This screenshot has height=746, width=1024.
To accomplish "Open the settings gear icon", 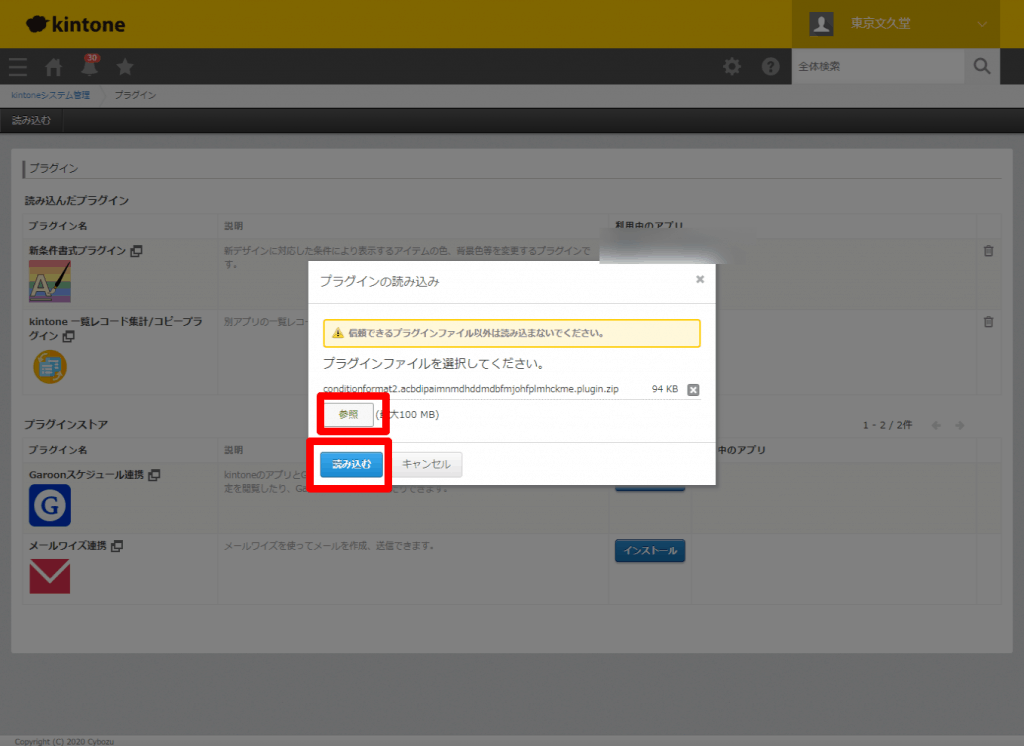I will (733, 67).
